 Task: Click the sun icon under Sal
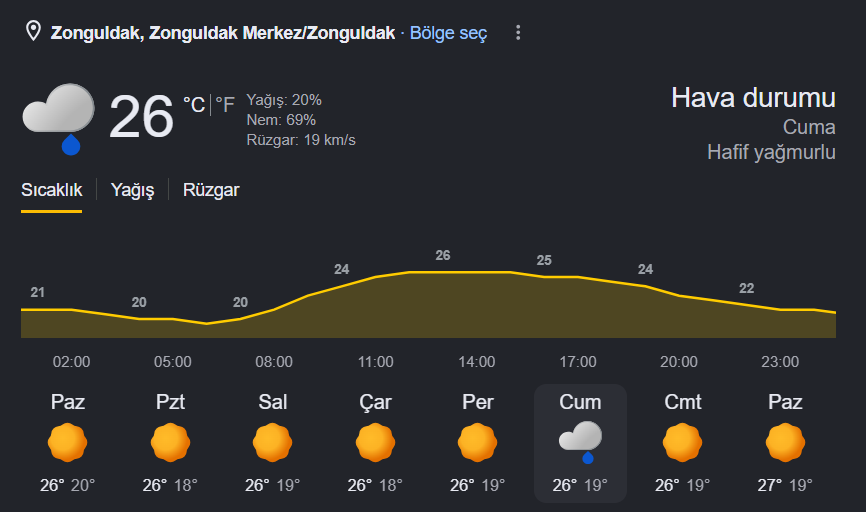[x=273, y=442]
